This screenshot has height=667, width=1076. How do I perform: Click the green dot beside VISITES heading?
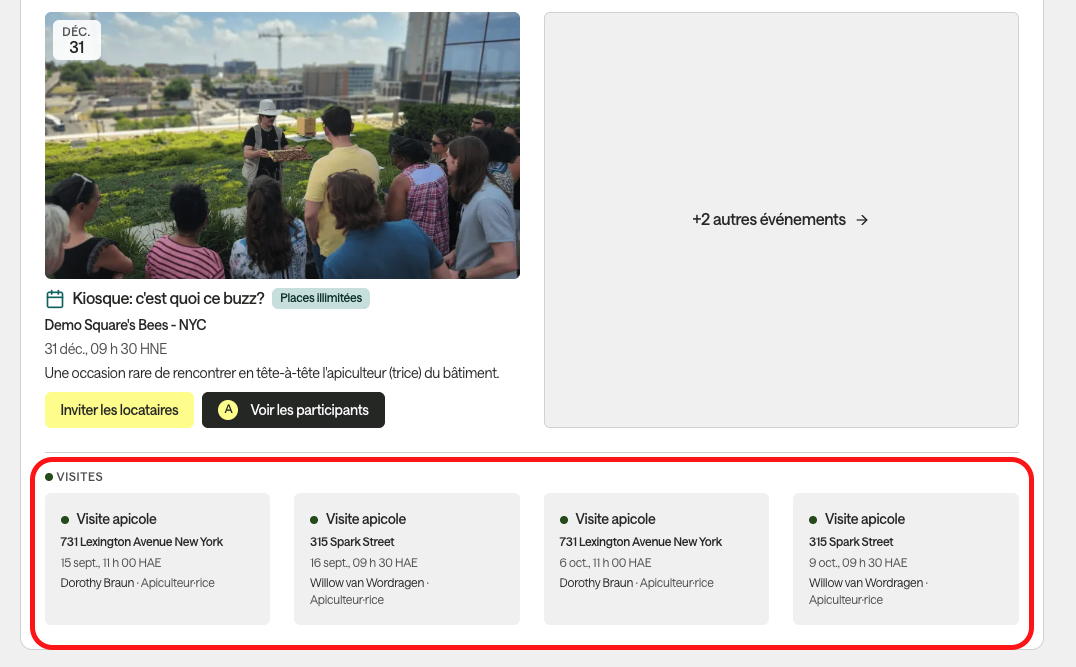coord(49,477)
